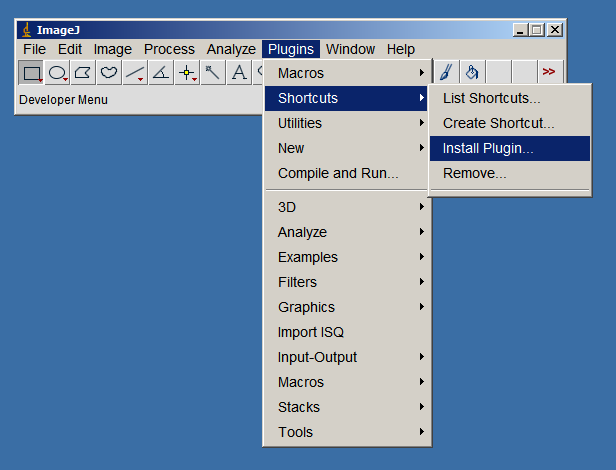616x470 pixels.
Task: Choose Create Shortcut...
Action: [510, 123]
